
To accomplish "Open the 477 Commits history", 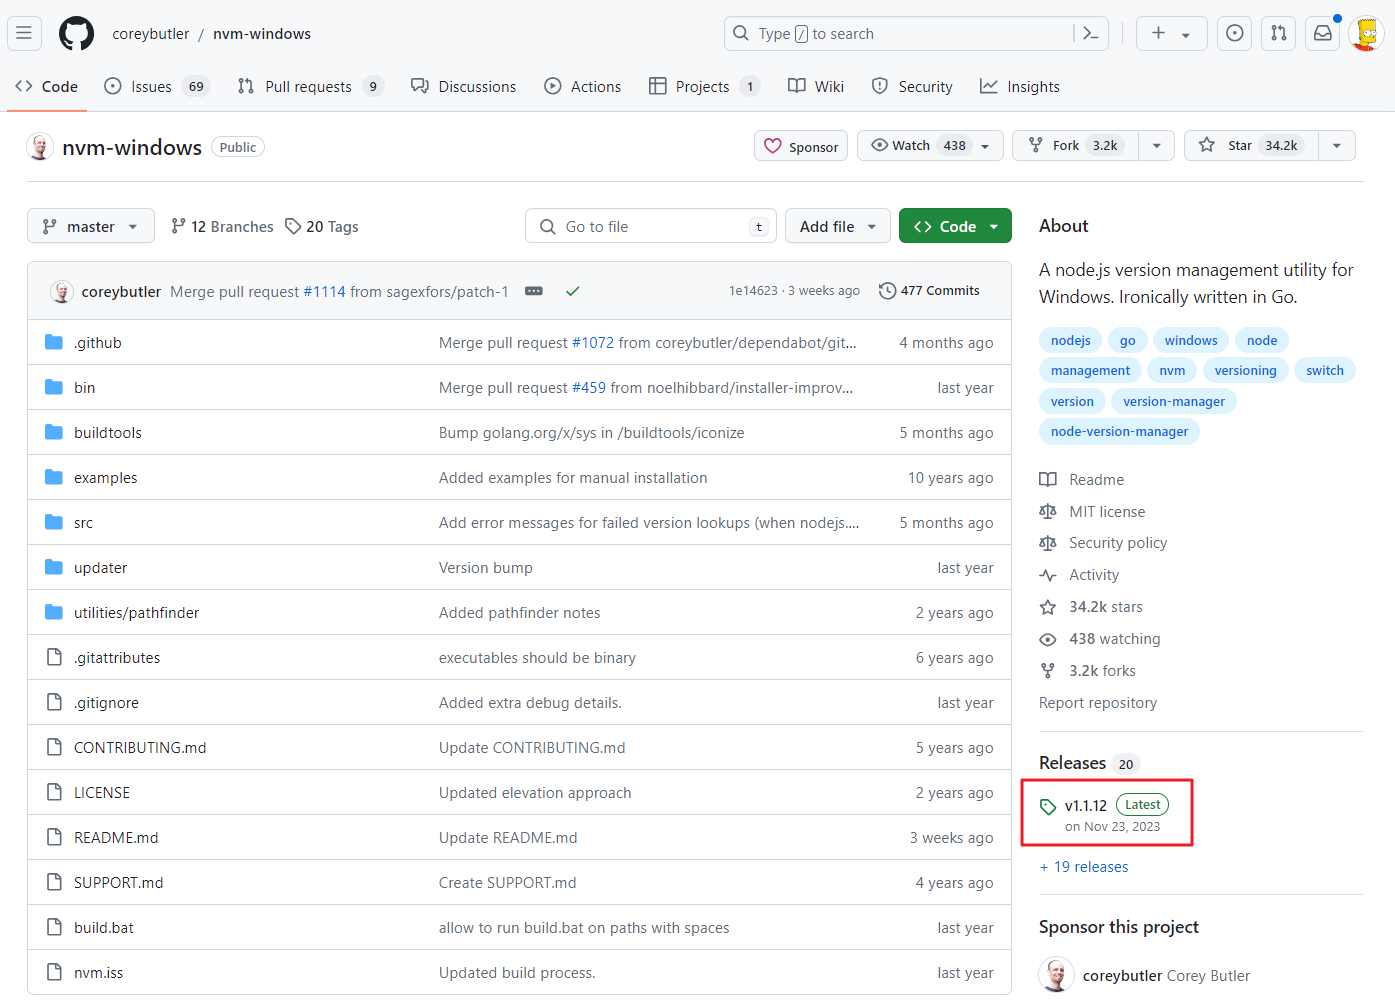I will 929,291.
